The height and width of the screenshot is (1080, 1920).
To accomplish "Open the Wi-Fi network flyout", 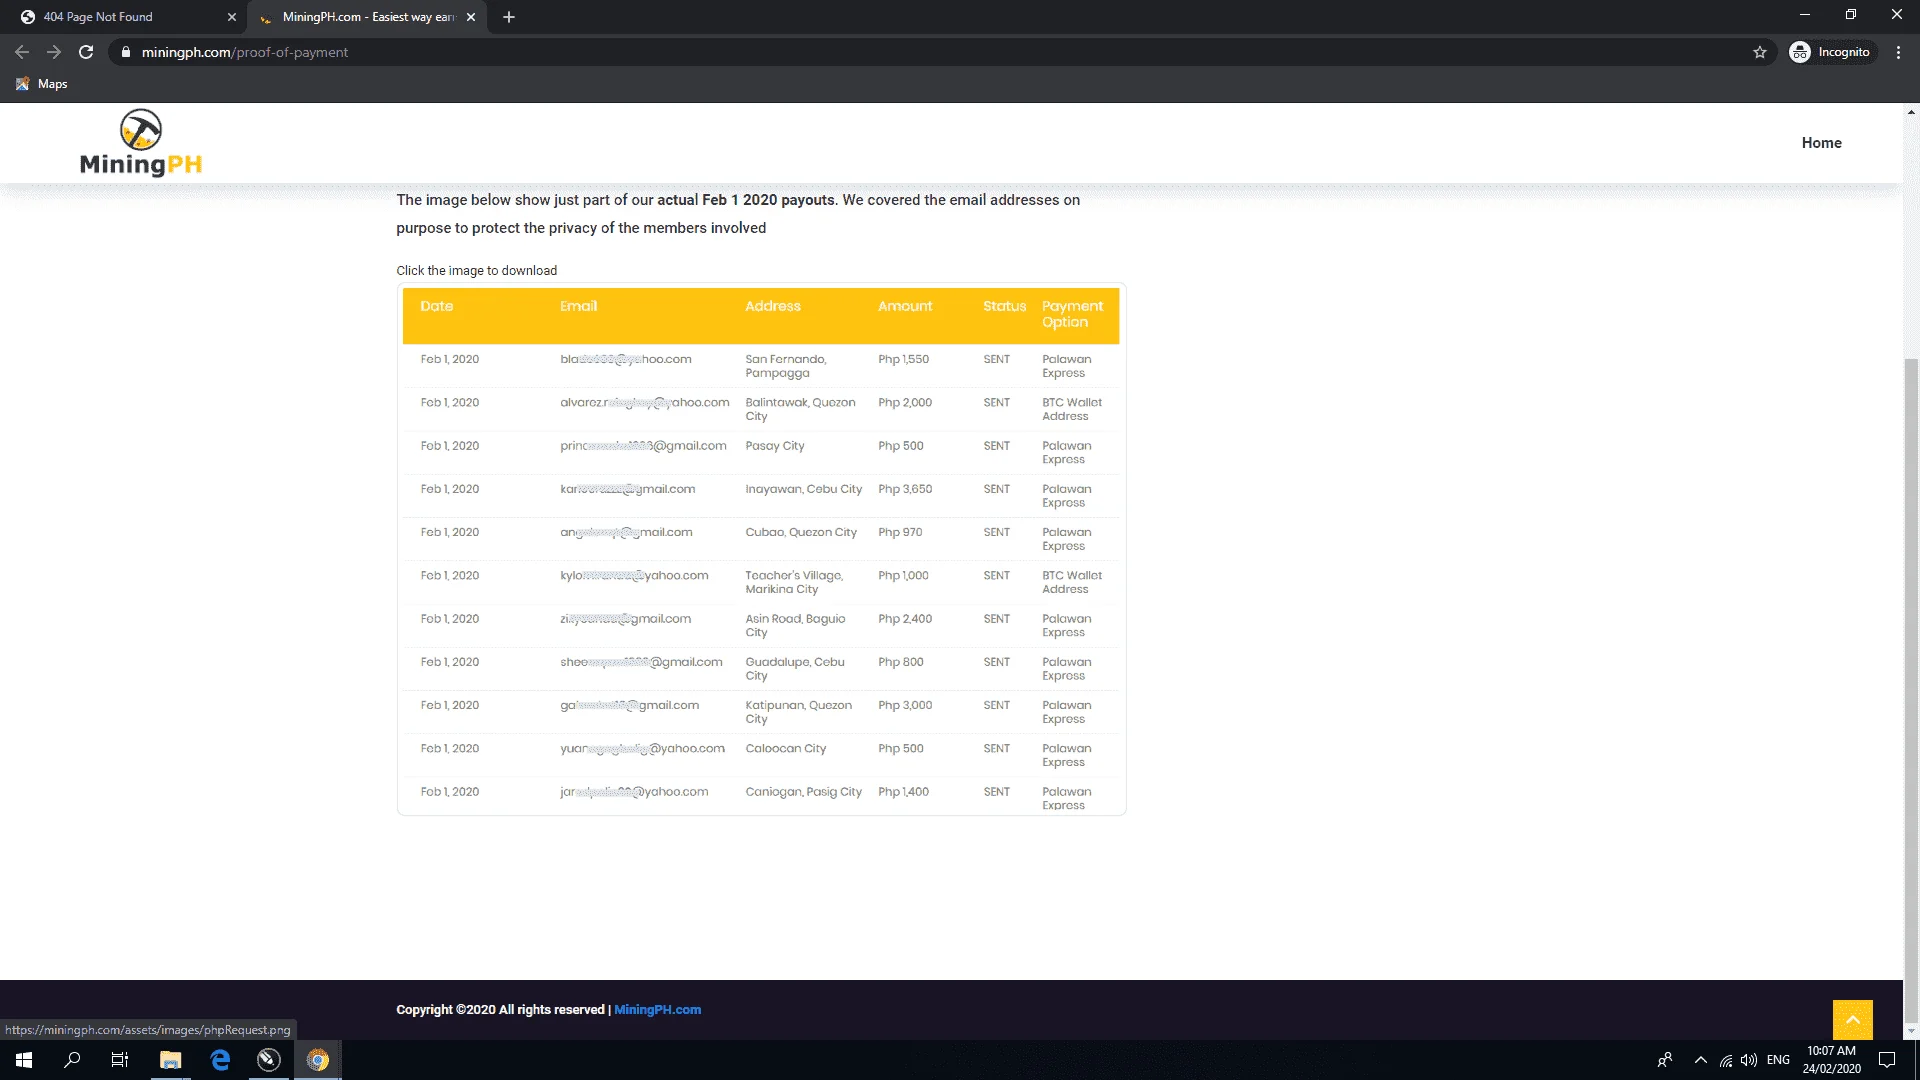I will point(1726,1060).
